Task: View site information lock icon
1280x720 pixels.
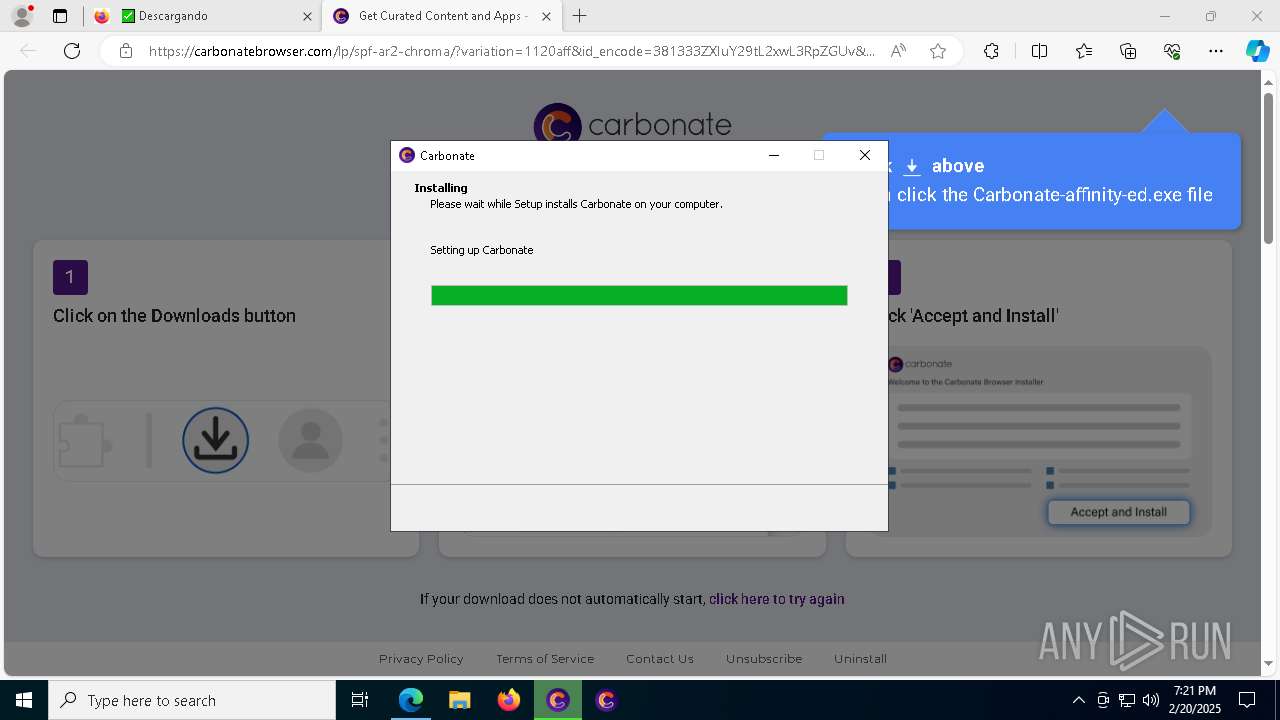Action: click(x=126, y=51)
